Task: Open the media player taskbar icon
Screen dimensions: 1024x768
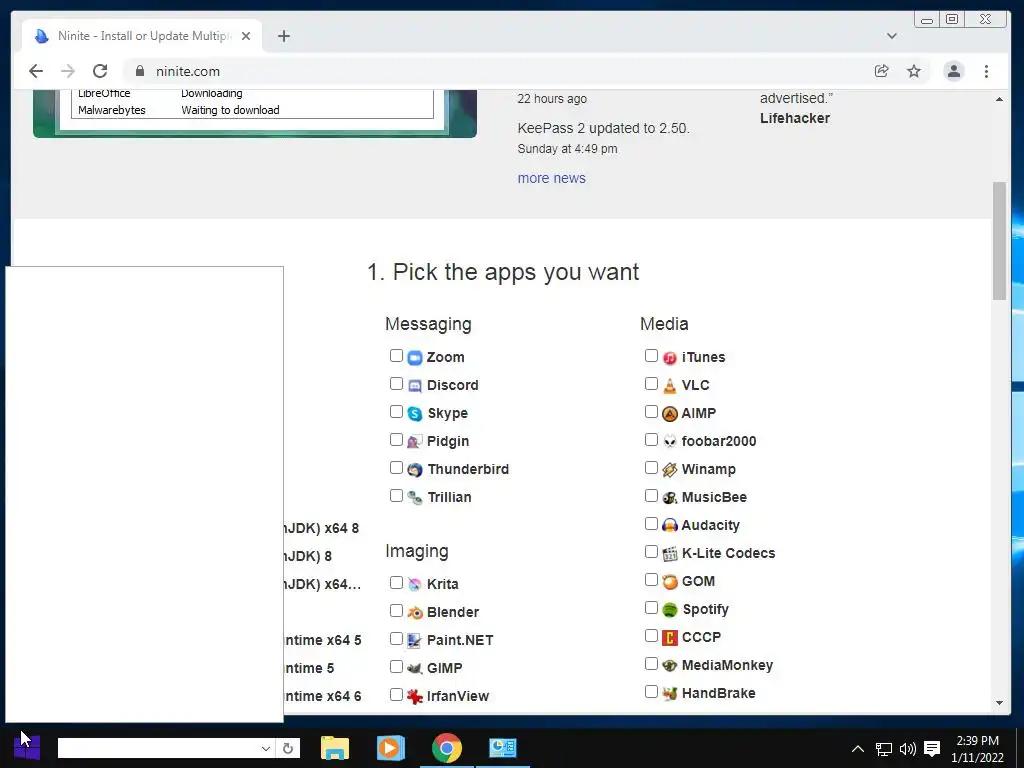Action: point(391,748)
